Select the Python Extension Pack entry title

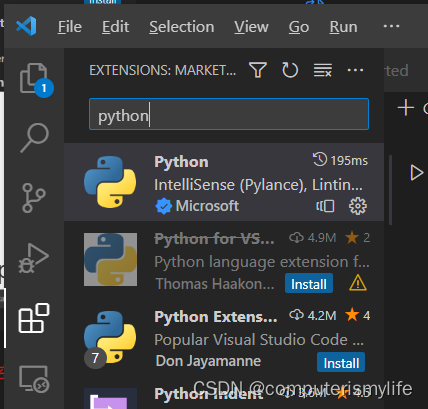point(216,316)
